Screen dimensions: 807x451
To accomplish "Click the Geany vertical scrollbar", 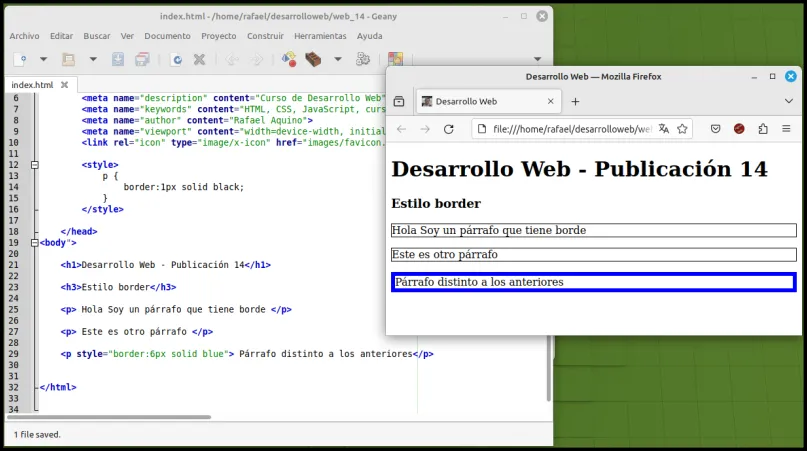I will point(549,369).
